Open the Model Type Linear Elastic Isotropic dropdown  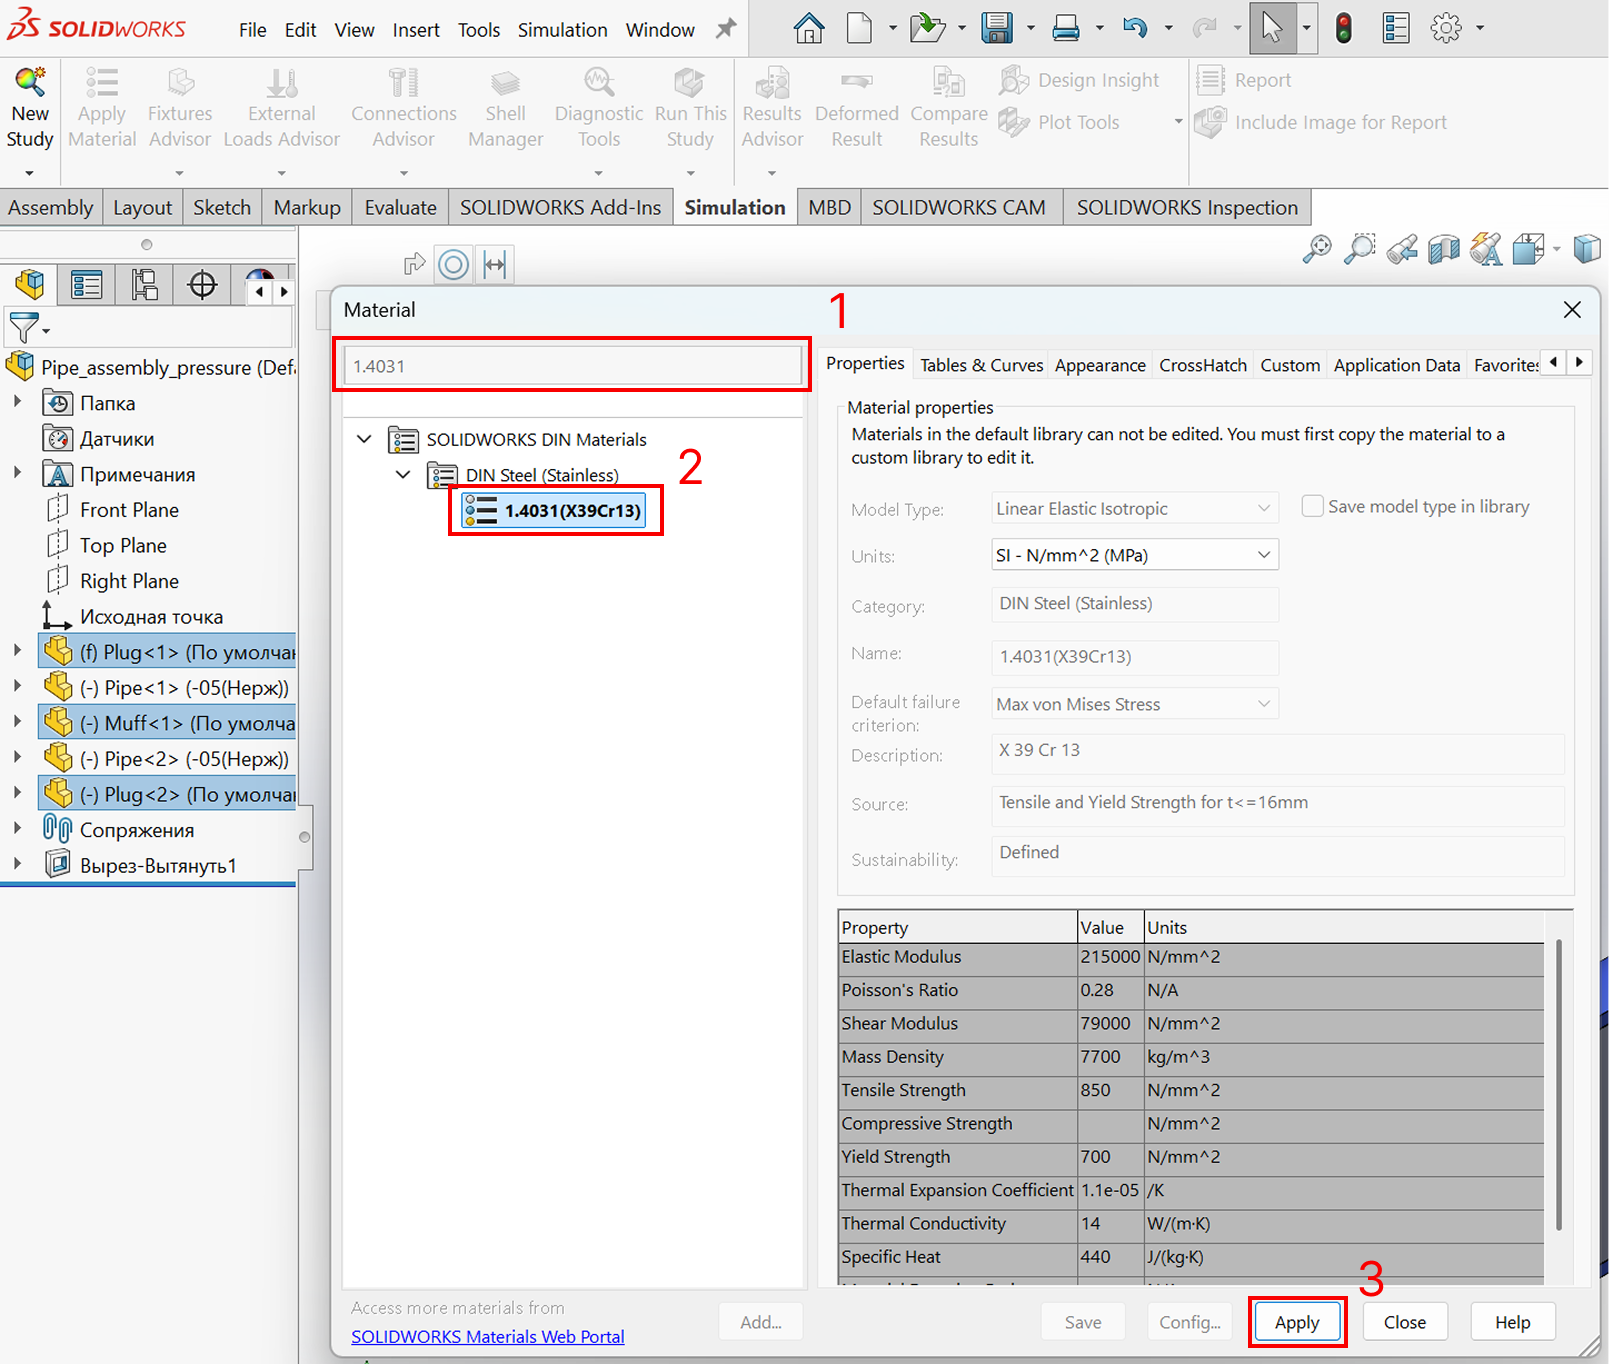point(1134,508)
